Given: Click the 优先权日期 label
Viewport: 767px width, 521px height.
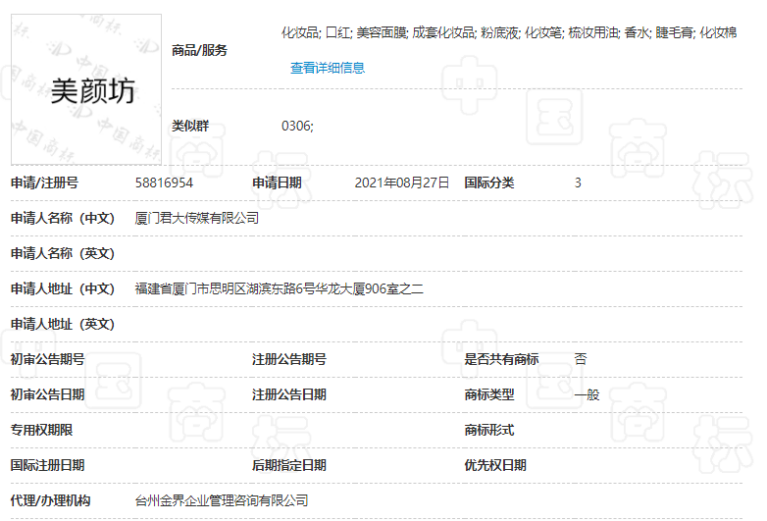Looking at the screenshot, I should pyautogui.click(x=495, y=465).
